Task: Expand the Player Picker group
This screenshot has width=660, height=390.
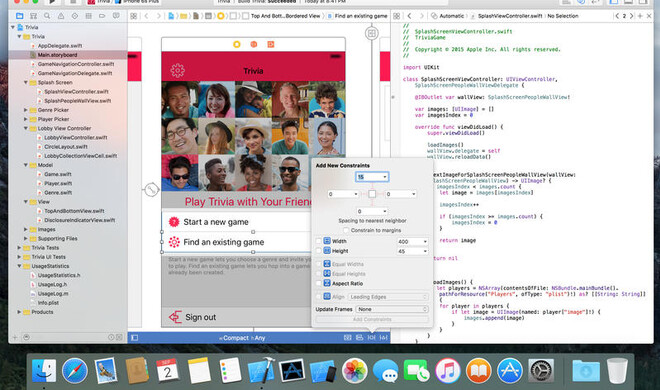Action: (x=26, y=119)
